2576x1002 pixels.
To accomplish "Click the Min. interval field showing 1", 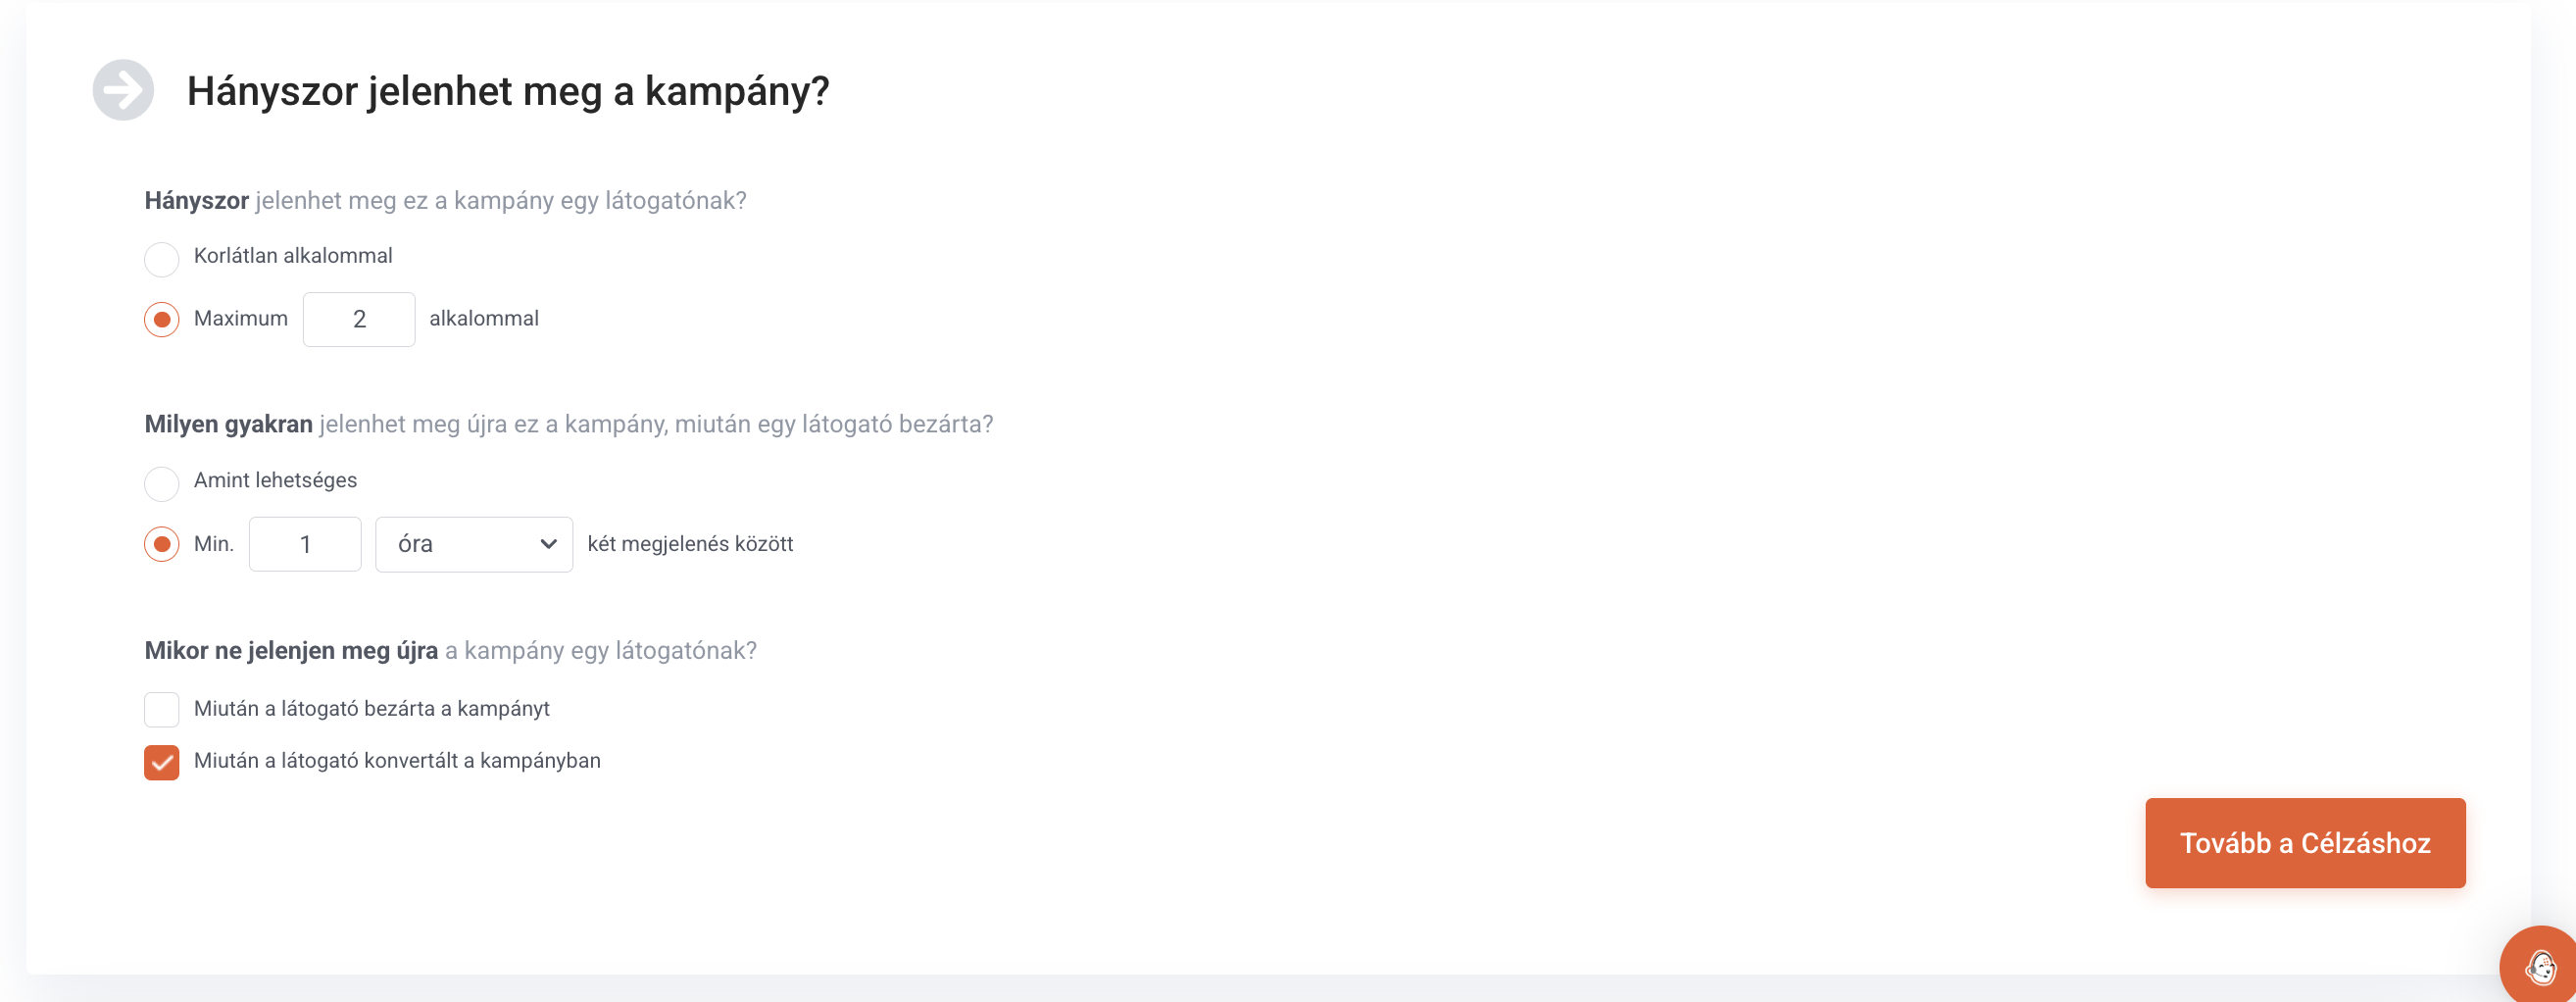I will coord(305,545).
